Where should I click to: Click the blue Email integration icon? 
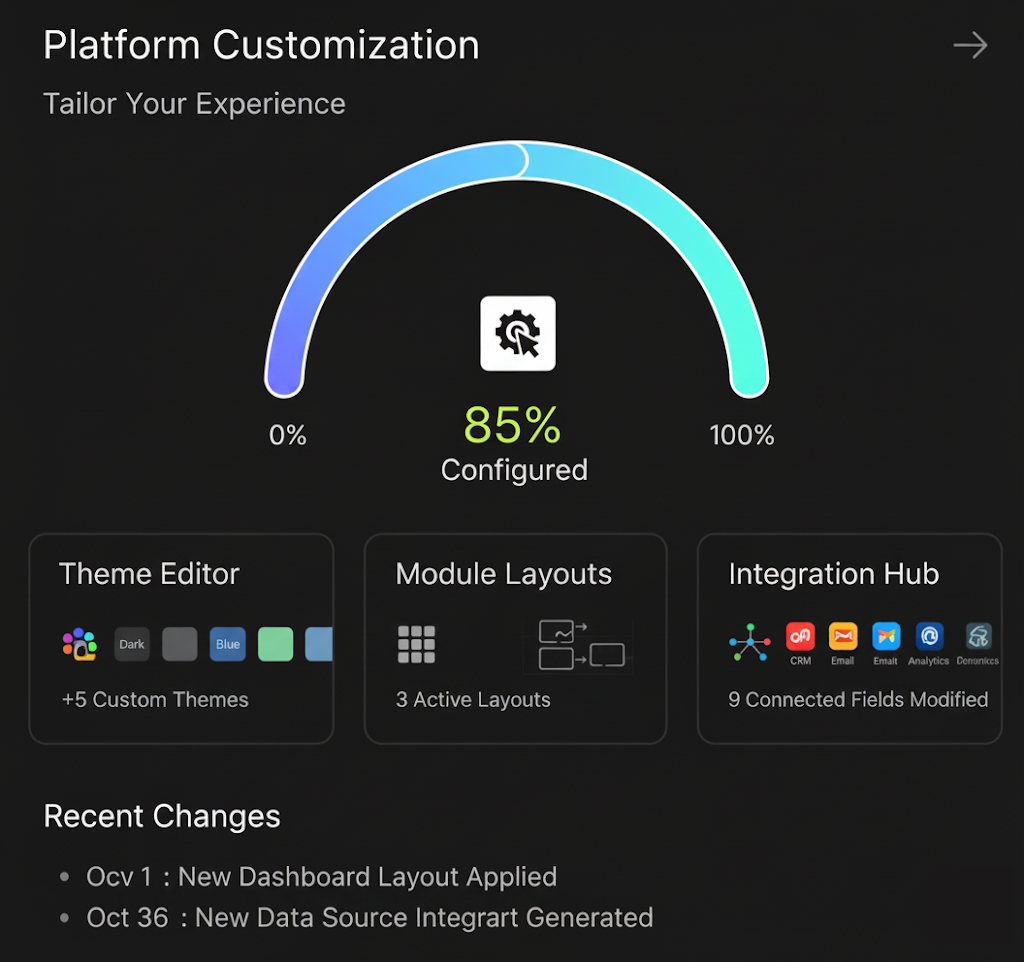pyautogui.click(x=886, y=637)
